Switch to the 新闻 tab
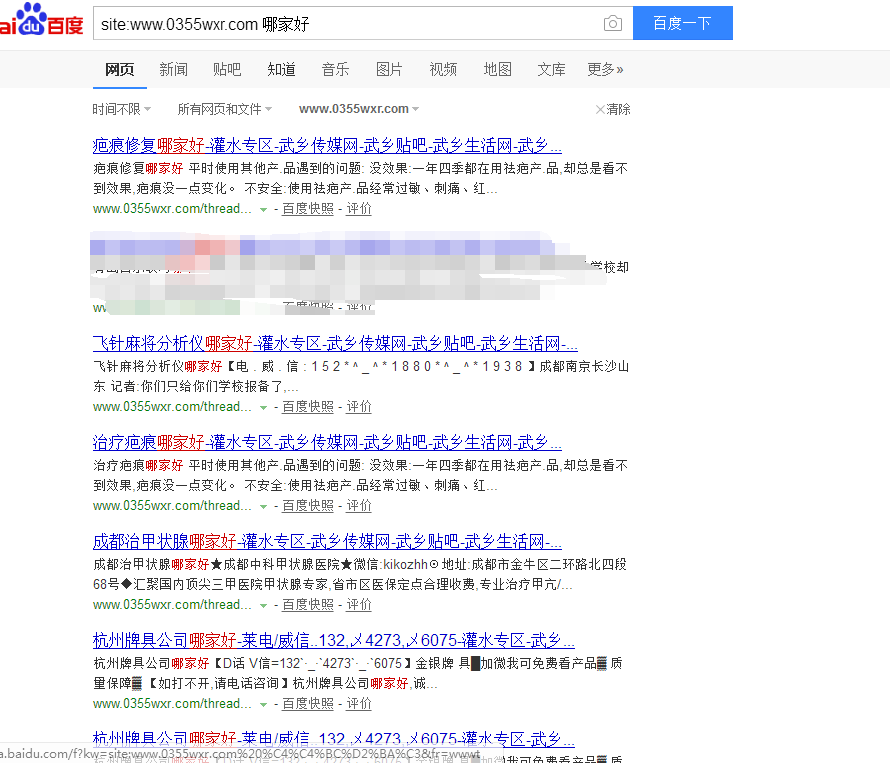The image size is (890, 763). tap(173, 69)
